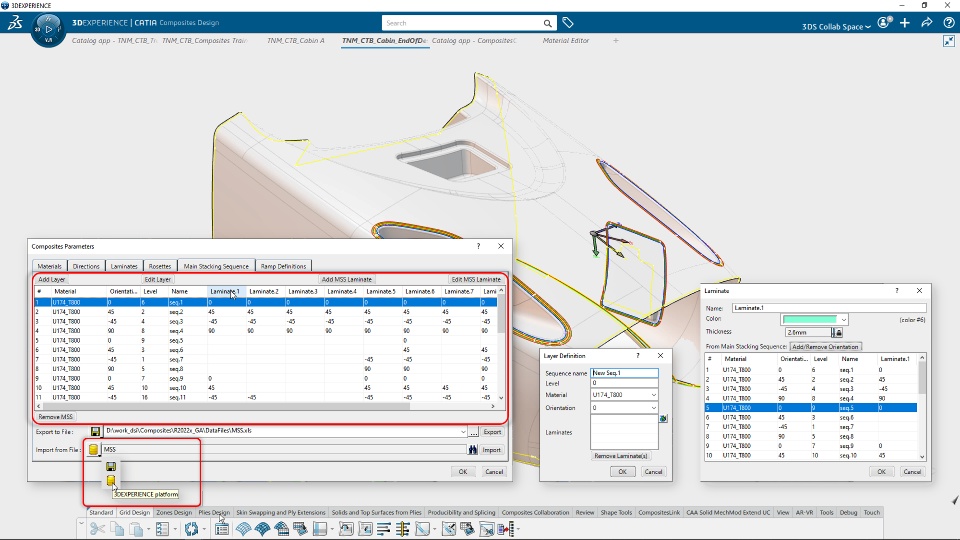960x540 pixels.
Task: Click the Remove MSS button
Action: click(55, 417)
